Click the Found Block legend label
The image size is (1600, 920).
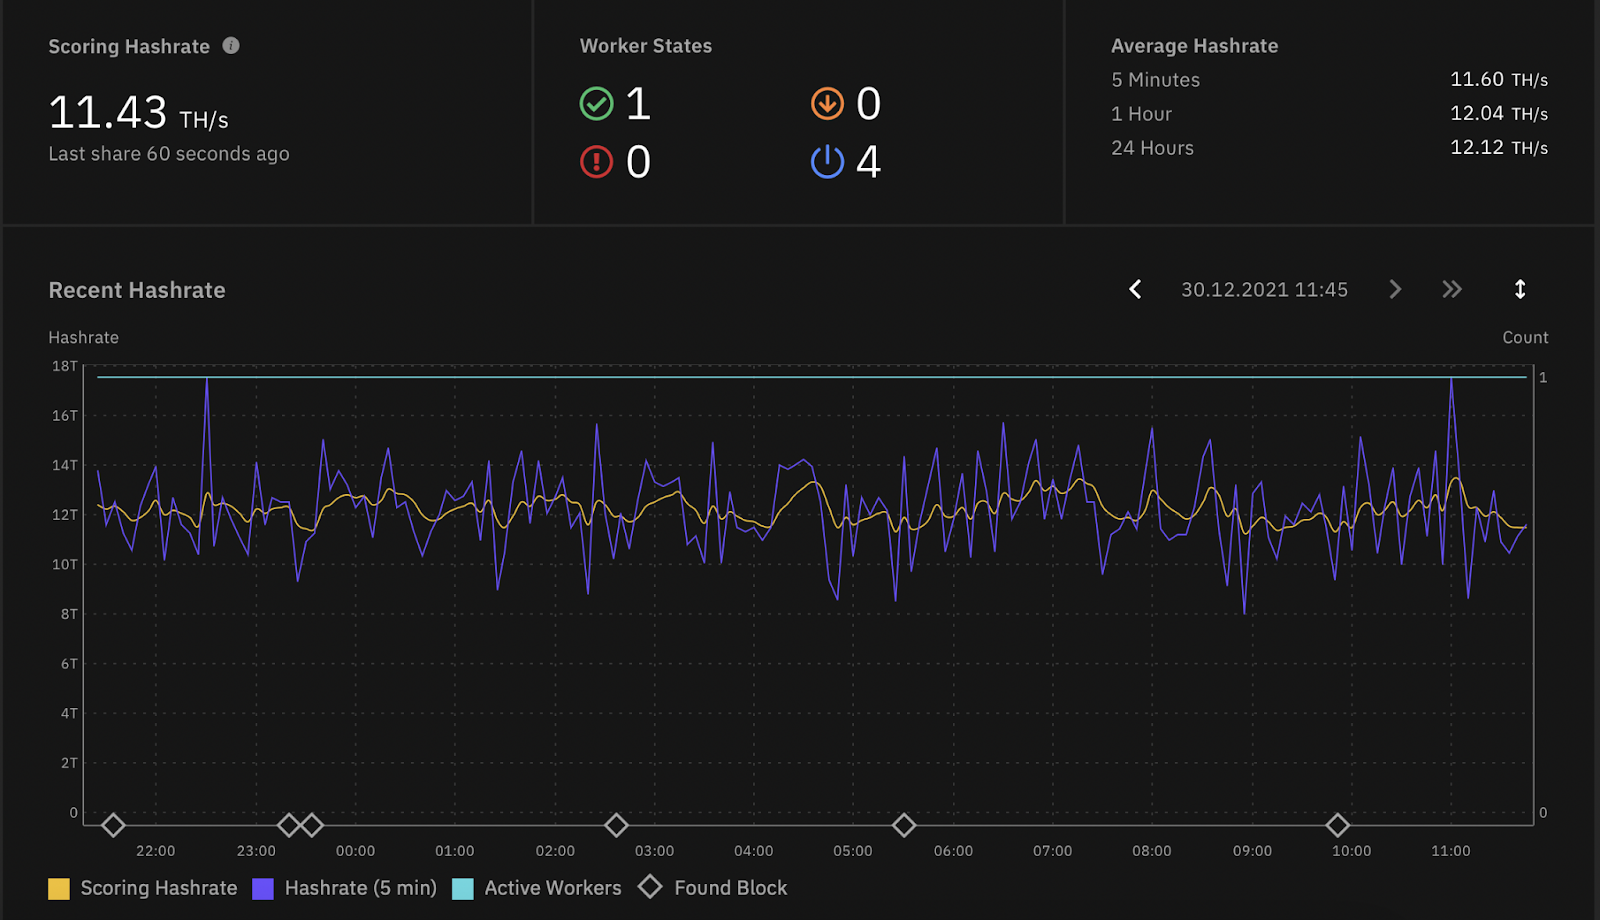click(731, 888)
